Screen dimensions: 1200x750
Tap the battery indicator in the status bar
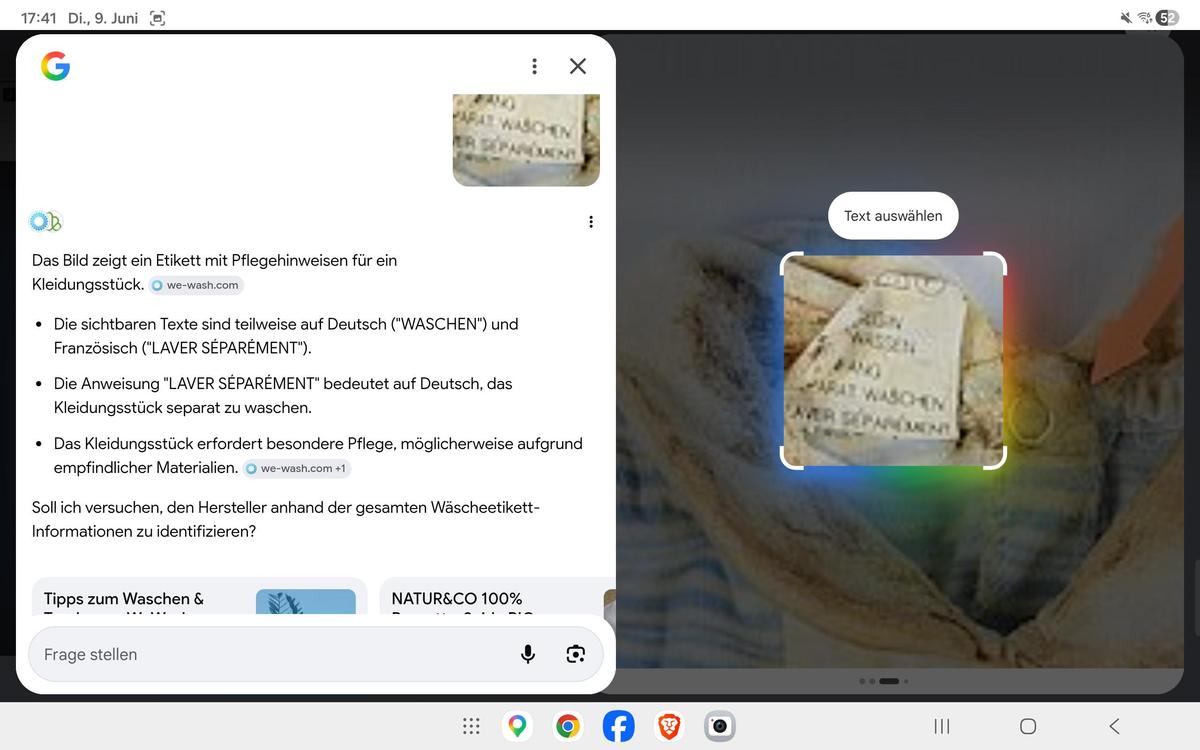pos(1167,18)
